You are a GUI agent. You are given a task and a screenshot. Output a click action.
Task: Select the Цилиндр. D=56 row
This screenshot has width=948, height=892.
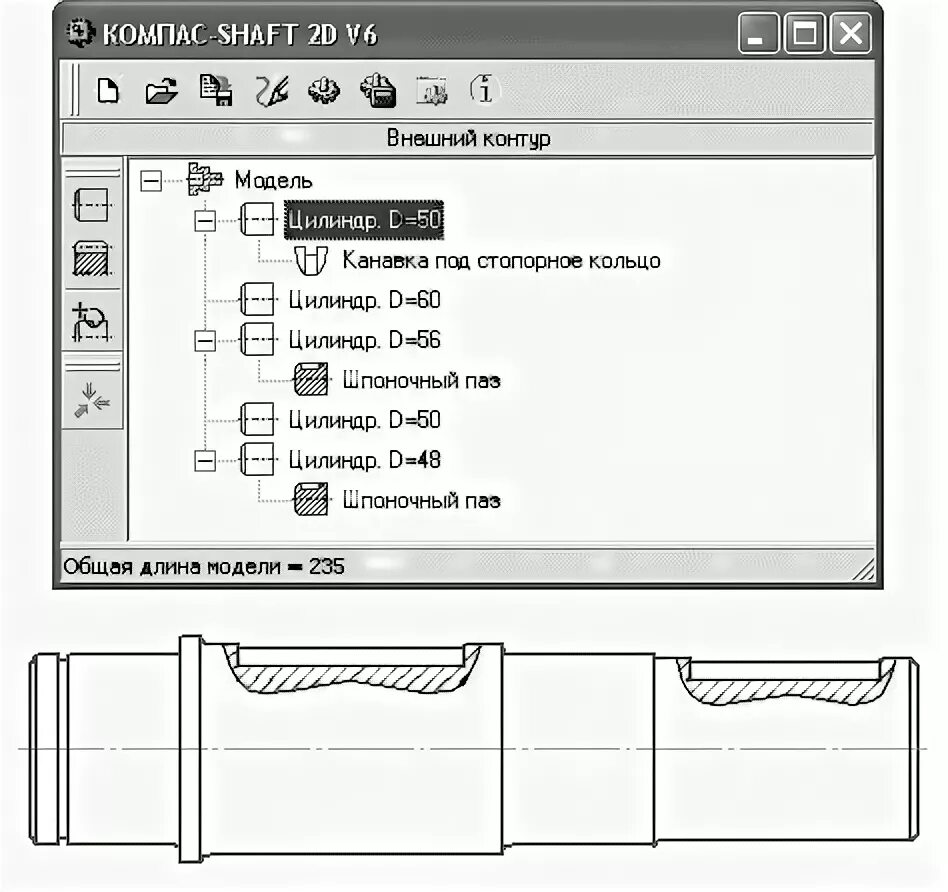(365, 339)
